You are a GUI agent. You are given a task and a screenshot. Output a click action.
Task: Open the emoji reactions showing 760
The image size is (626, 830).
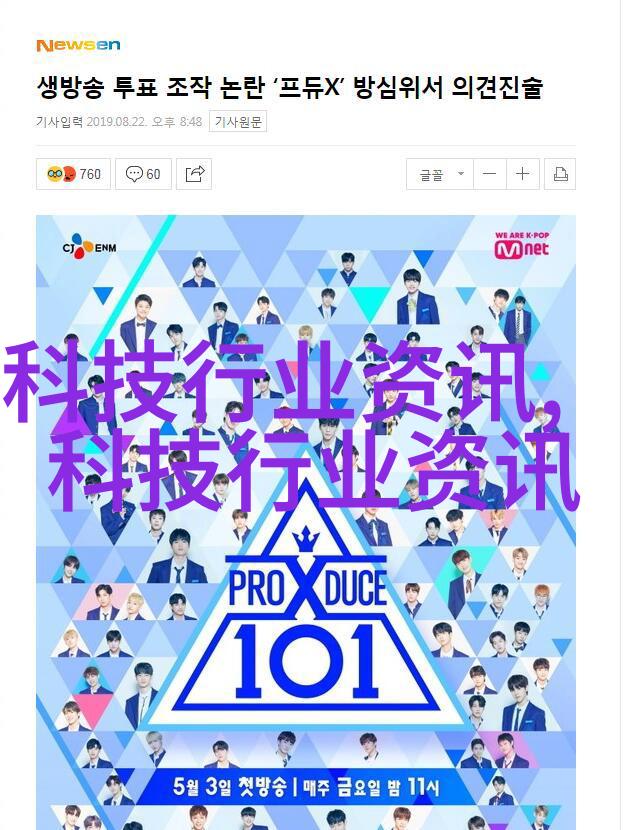73,174
